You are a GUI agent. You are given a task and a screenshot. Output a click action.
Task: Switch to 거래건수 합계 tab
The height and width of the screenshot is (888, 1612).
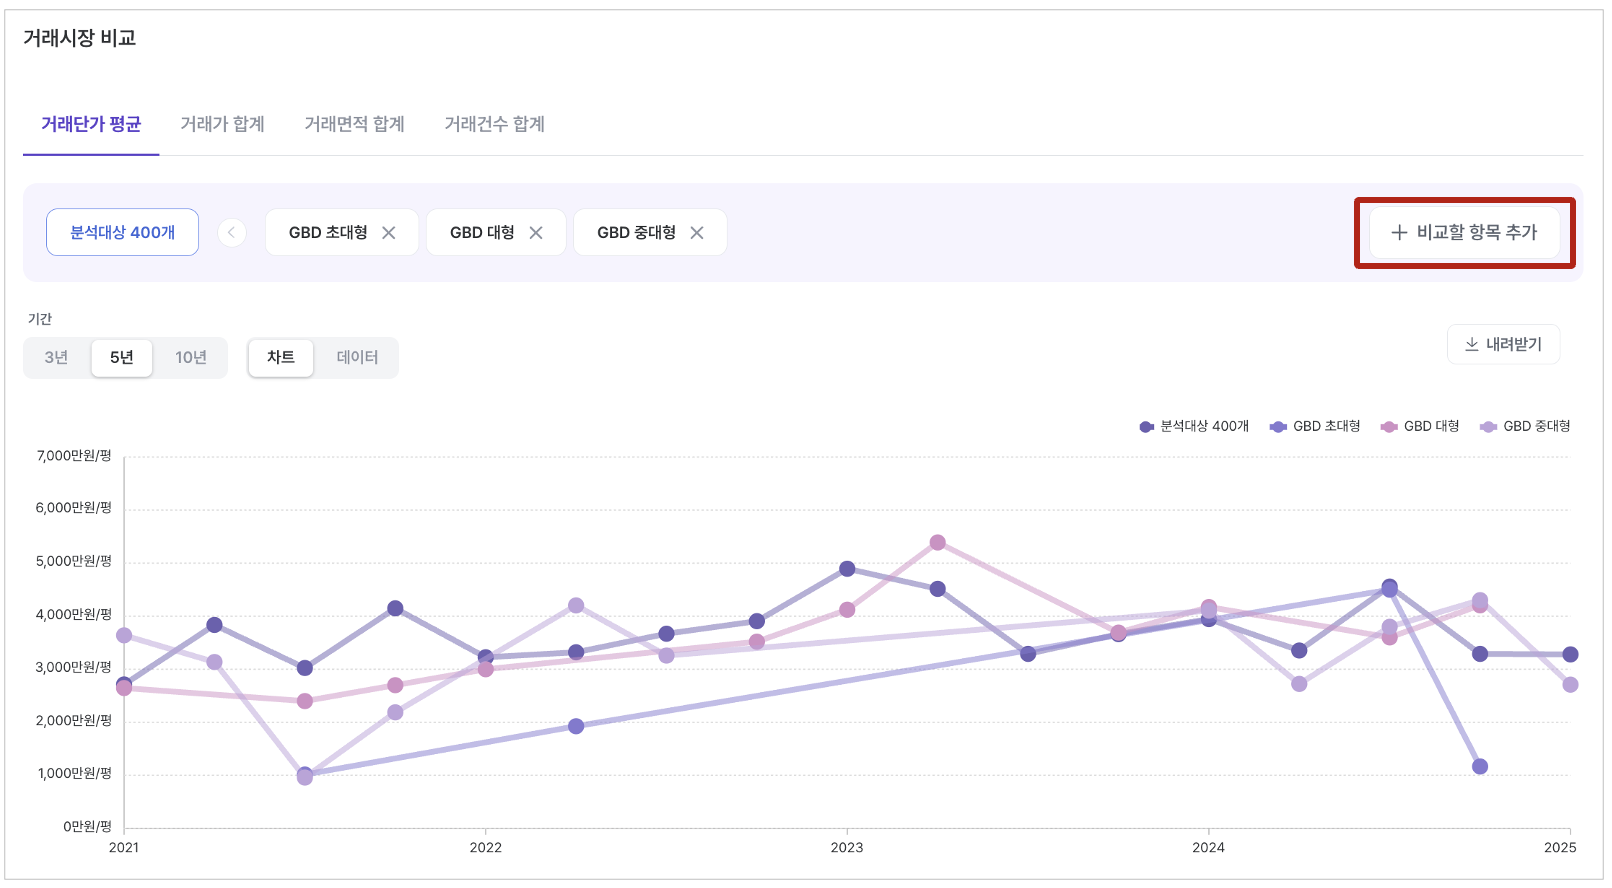[494, 124]
